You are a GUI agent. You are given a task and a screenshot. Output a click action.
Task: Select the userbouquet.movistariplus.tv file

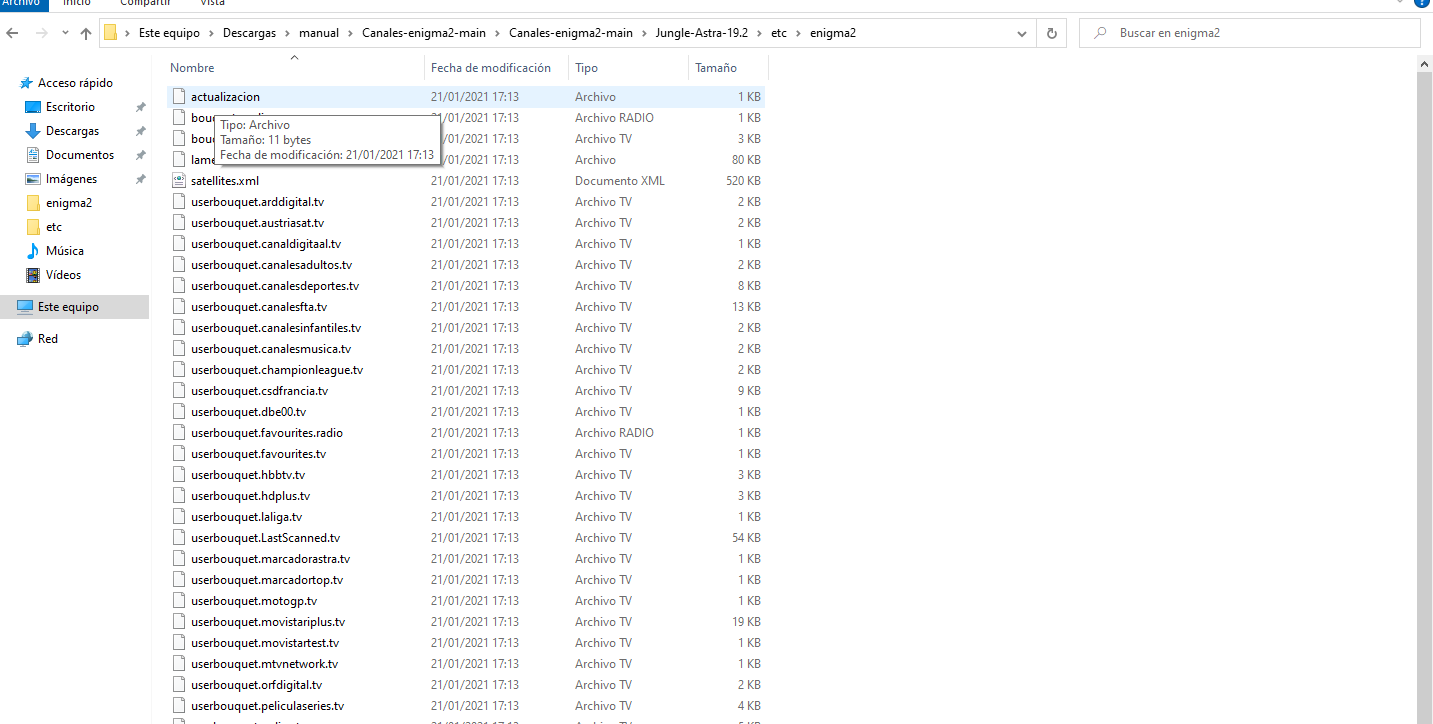click(x=267, y=622)
